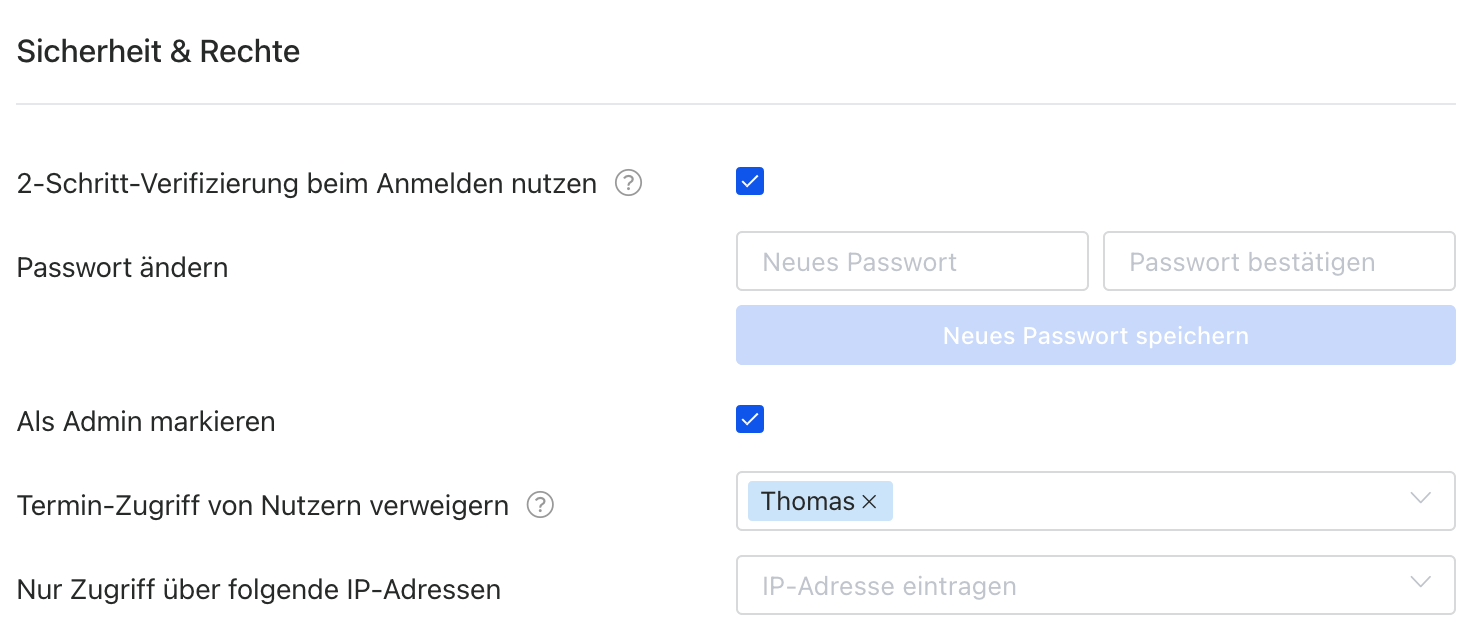Image resolution: width=1478 pixels, height=638 pixels.
Task: Click the 2-Schritt-Verifizierung beim Anmelden nutzen label
Action: pyautogui.click(x=307, y=184)
